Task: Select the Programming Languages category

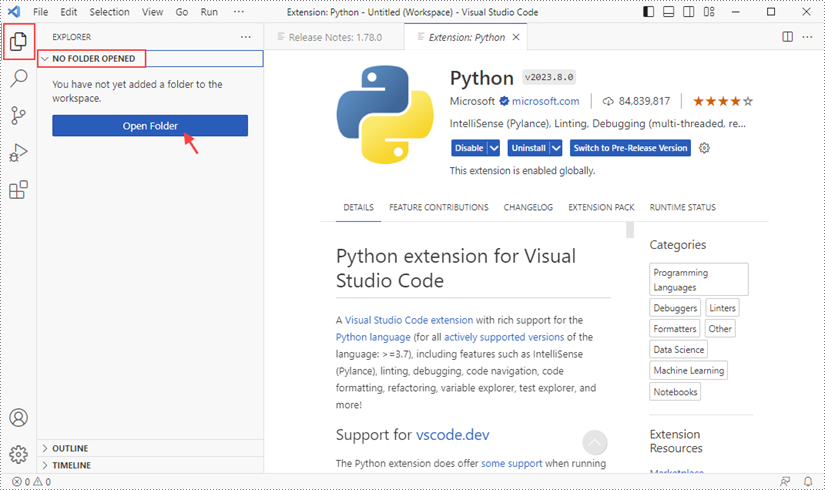Action: click(x=699, y=279)
